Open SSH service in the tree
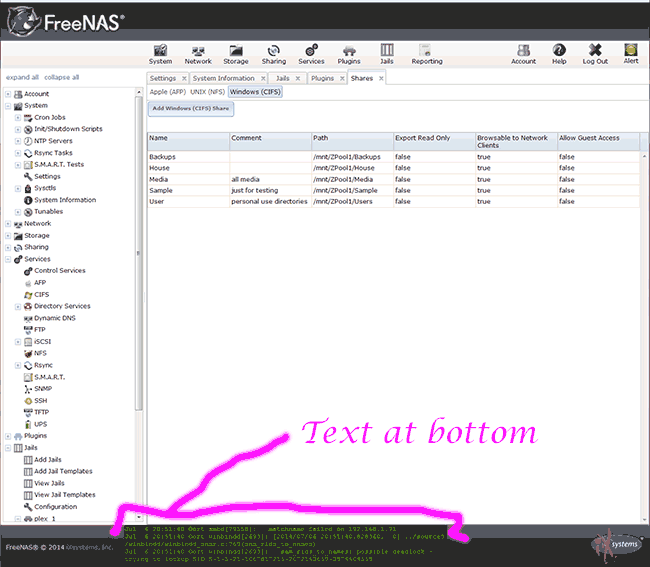Screen dimensions: 650x567 pos(40,401)
